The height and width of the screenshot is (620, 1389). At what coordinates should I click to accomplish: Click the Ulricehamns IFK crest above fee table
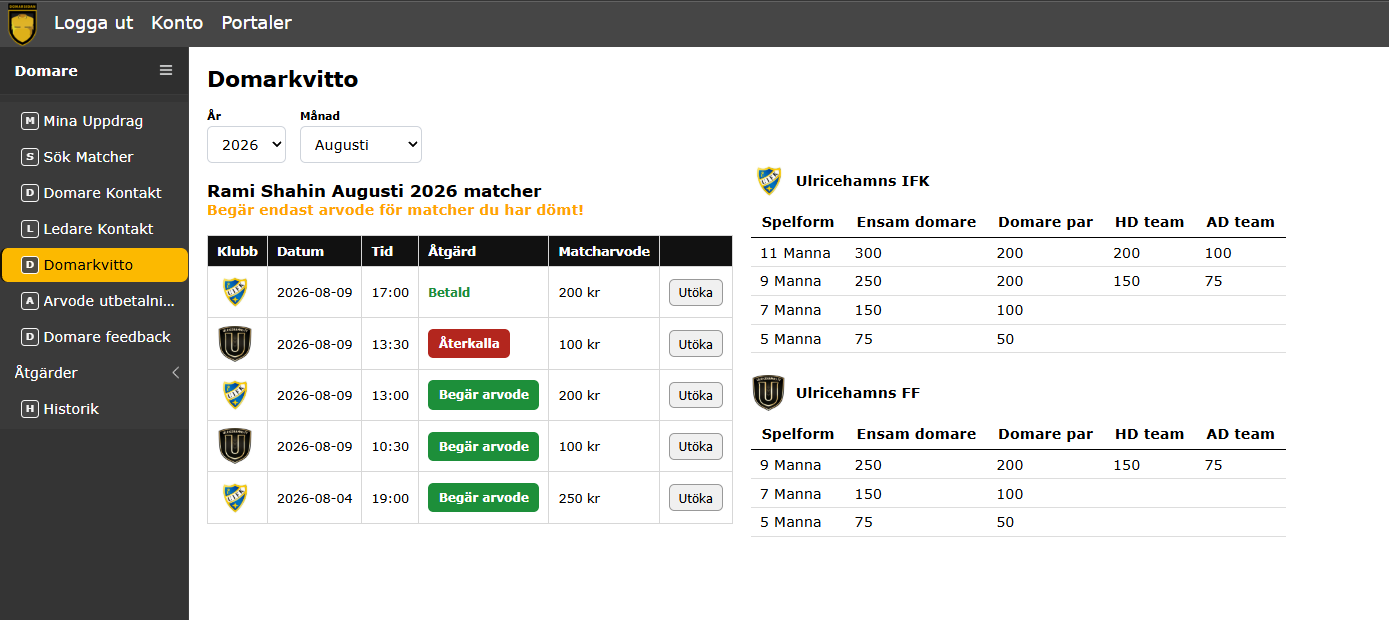(x=769, y=181)
